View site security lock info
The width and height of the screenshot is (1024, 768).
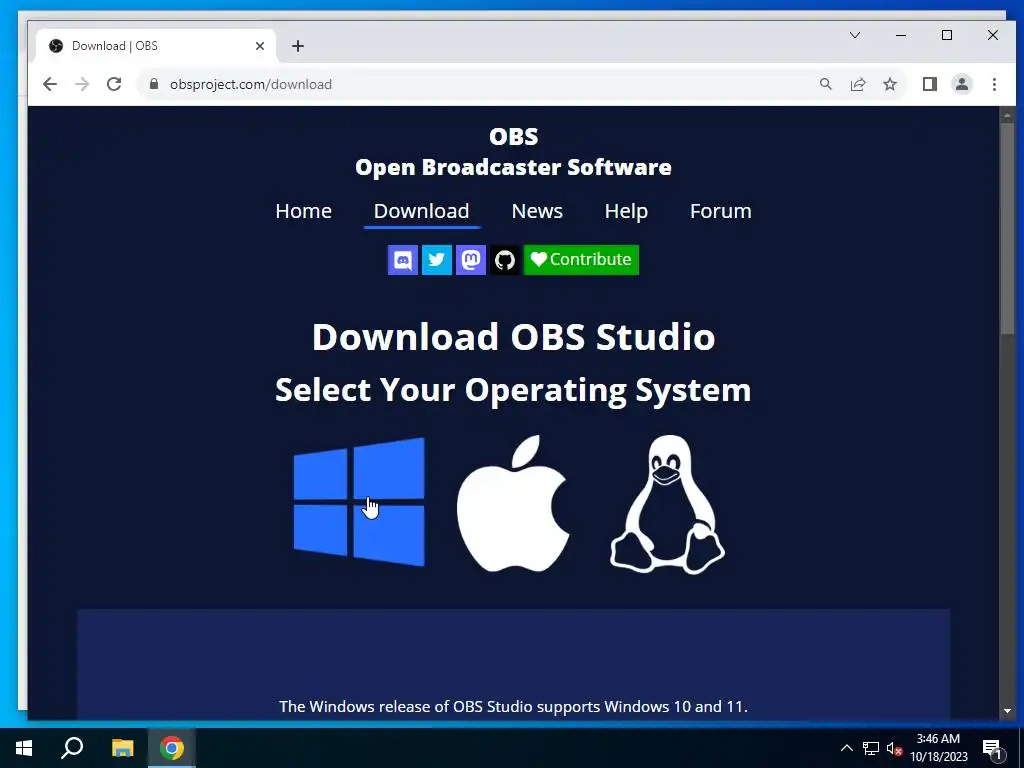[154, 84]
